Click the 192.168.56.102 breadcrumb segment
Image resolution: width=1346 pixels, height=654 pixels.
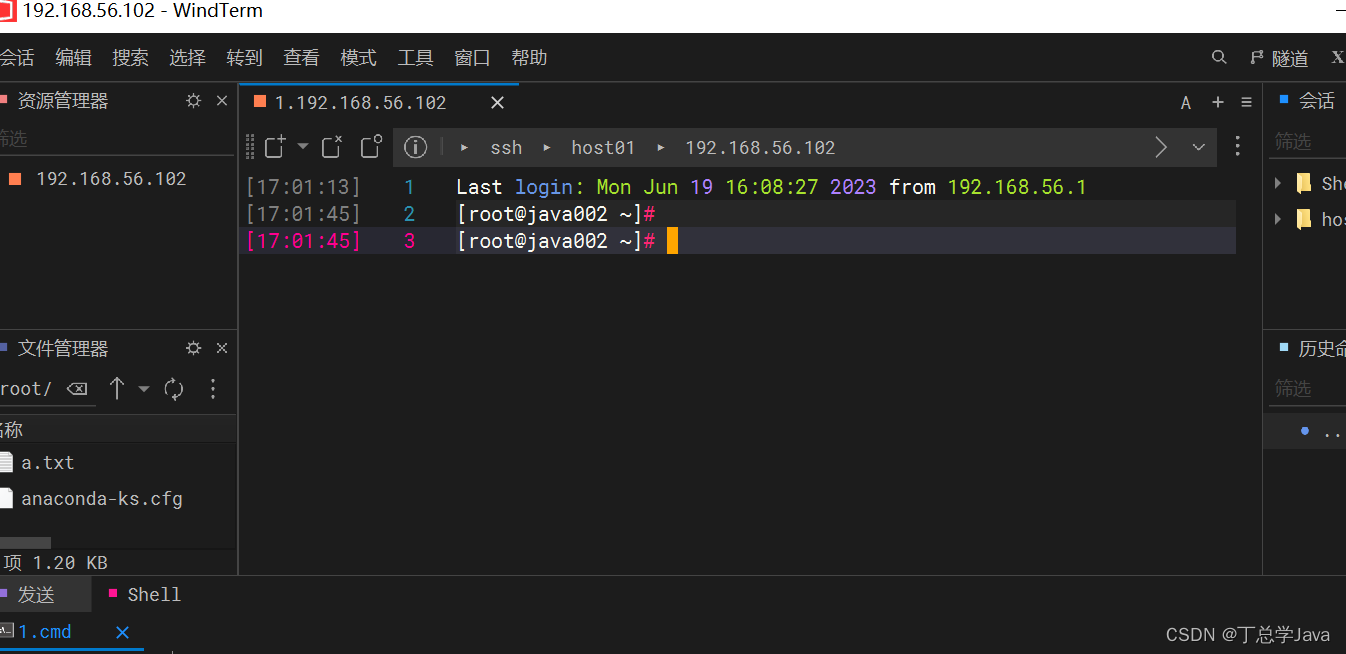coord(760,148)
